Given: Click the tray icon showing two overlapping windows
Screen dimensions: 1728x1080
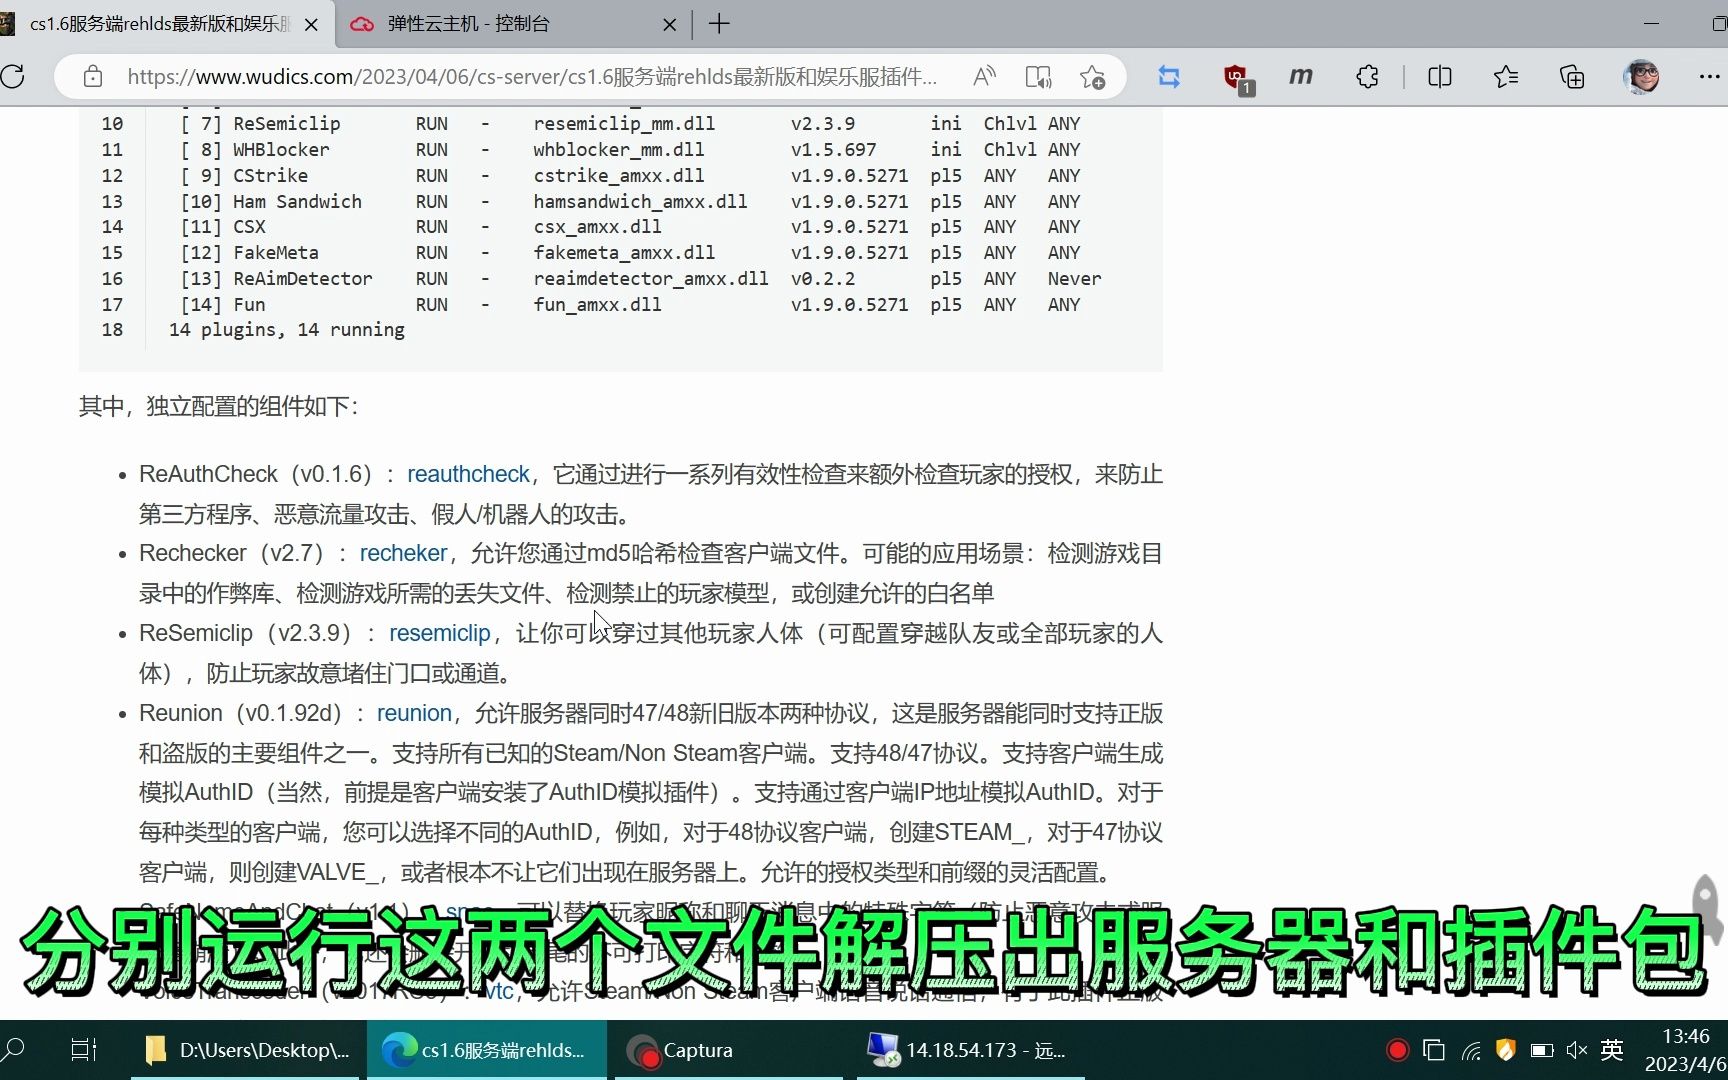Looking at the screenshot, I should pos(1434,1050).
